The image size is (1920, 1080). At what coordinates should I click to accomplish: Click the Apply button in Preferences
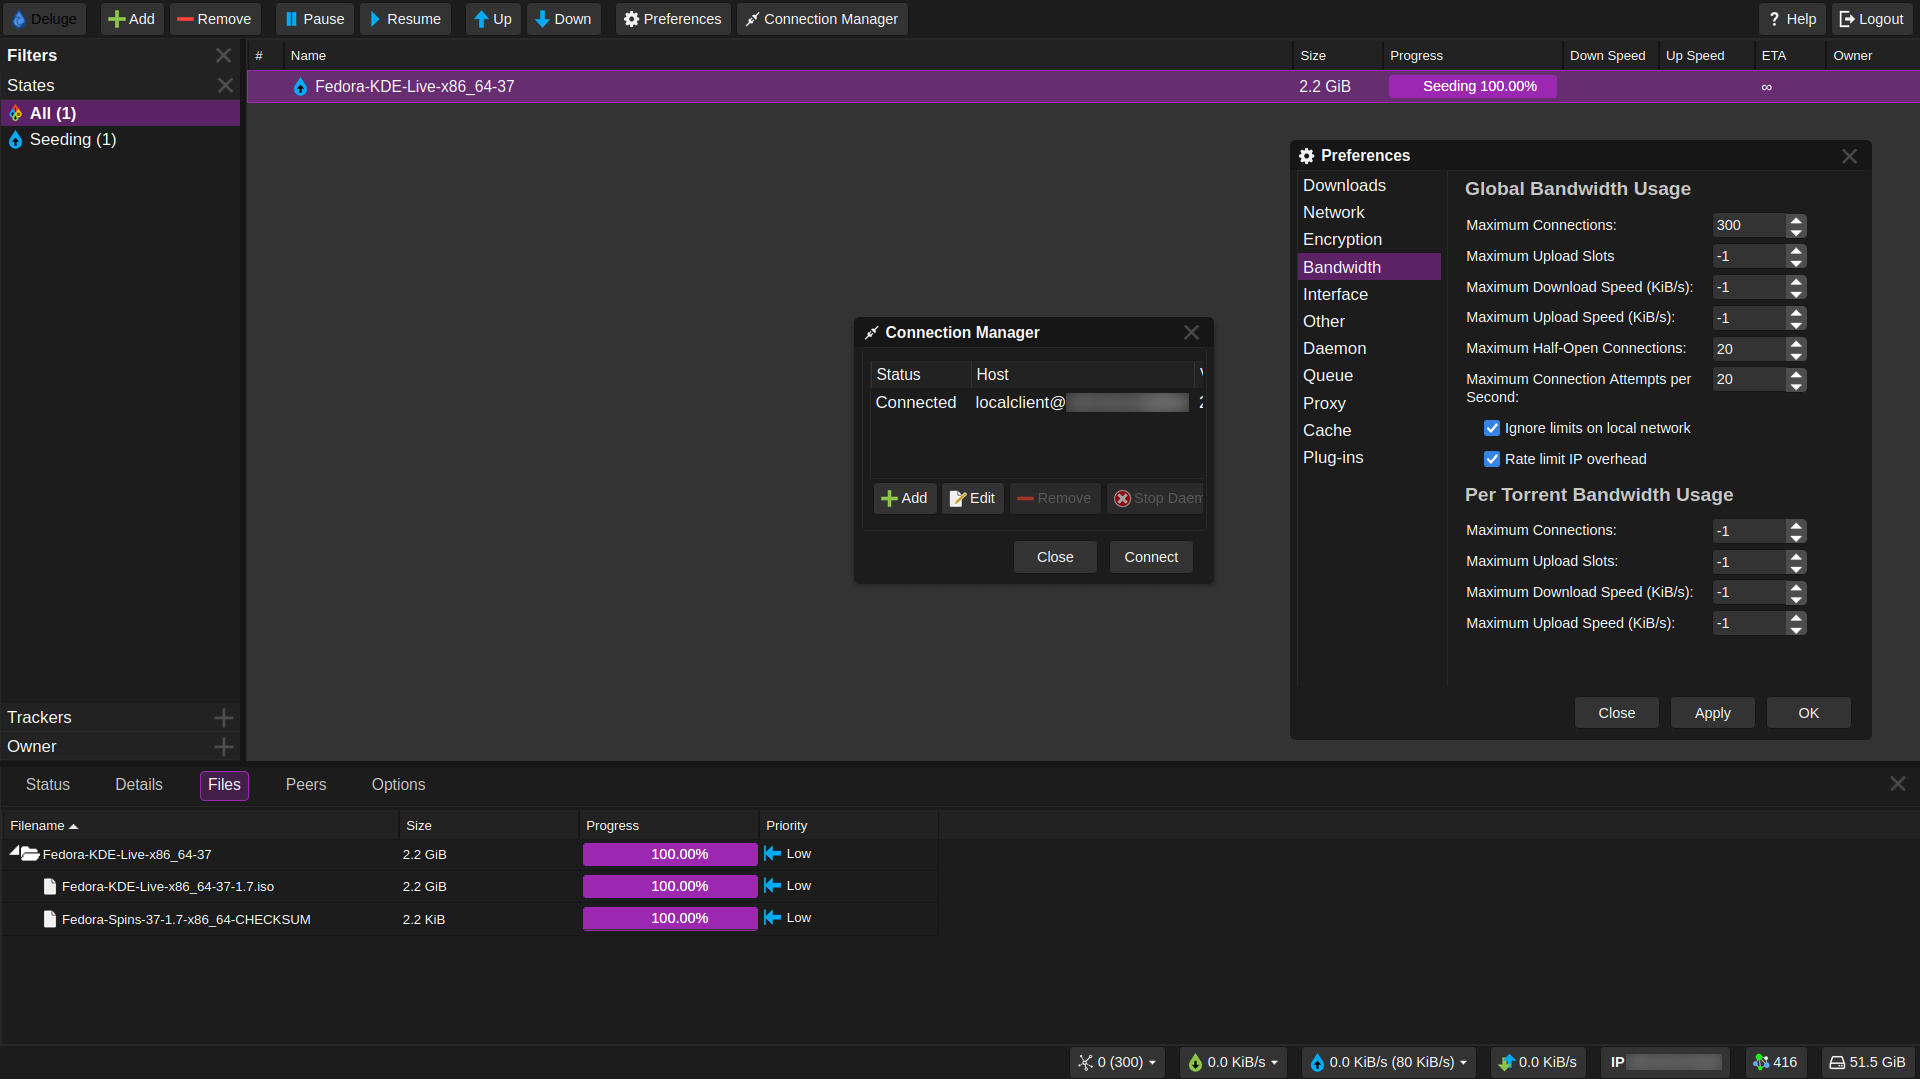(1712, 713)
